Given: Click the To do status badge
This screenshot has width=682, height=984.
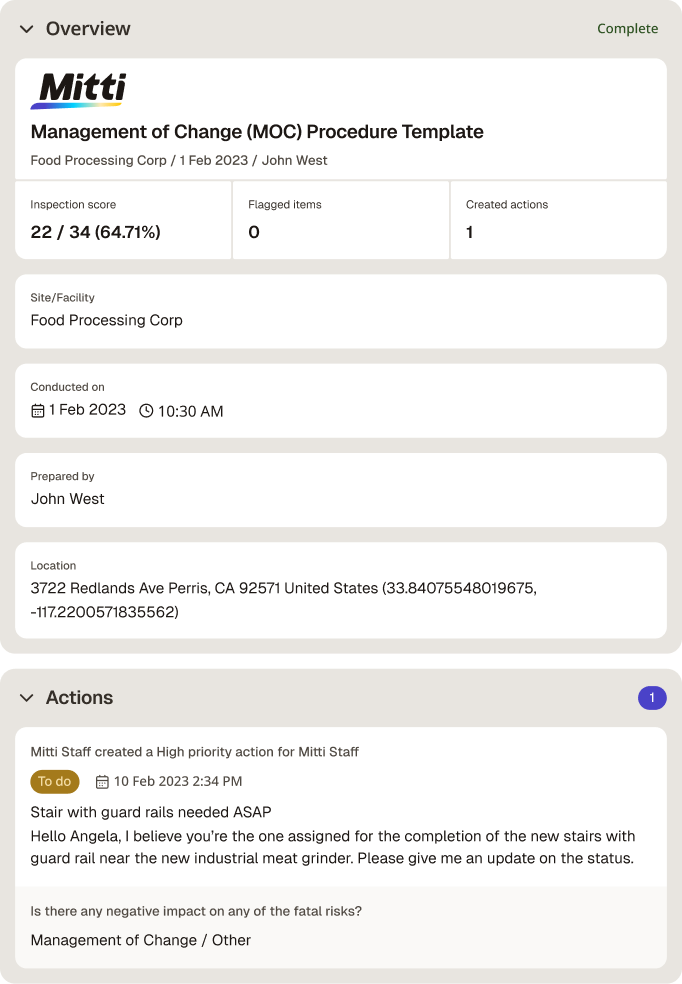Looking at the screenshot, I should [x=55, y=781].
